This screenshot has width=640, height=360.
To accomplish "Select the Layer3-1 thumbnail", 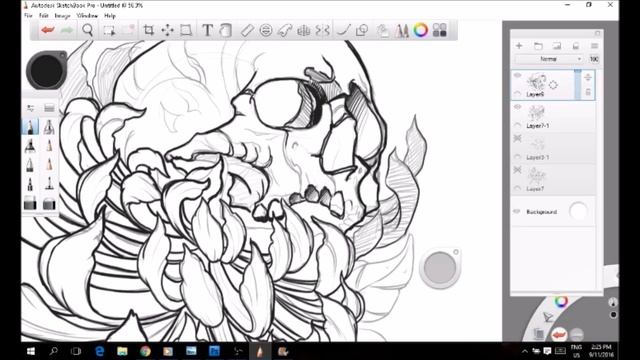I will [536, 144].
